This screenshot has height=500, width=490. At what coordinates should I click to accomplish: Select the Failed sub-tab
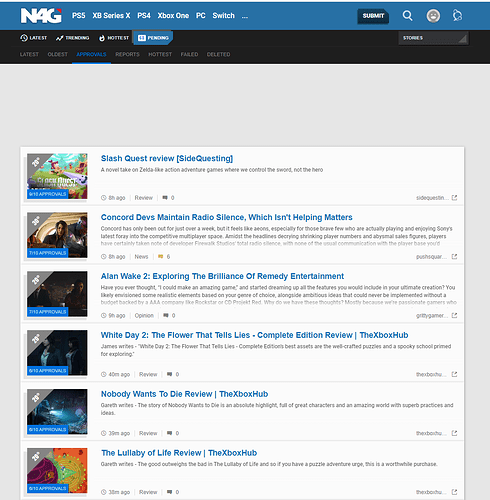(189, 54)
